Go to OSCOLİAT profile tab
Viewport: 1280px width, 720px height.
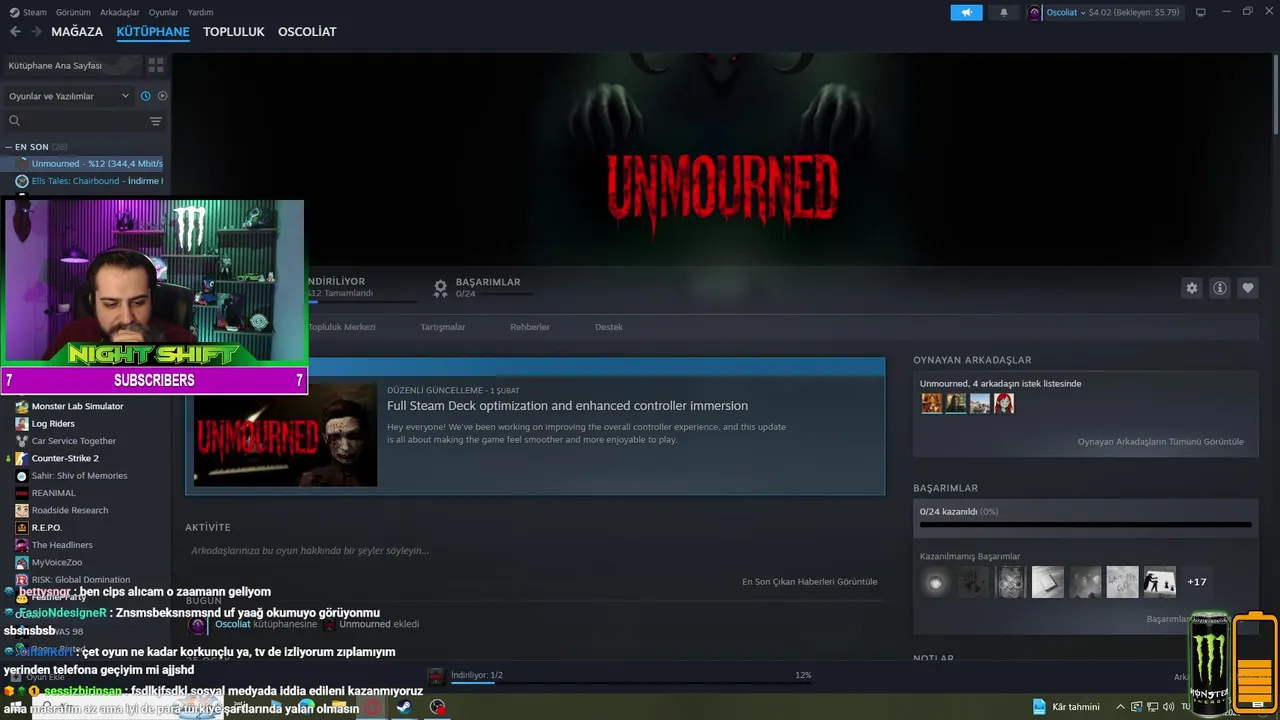pyautogui.click(x=307, y=32)
